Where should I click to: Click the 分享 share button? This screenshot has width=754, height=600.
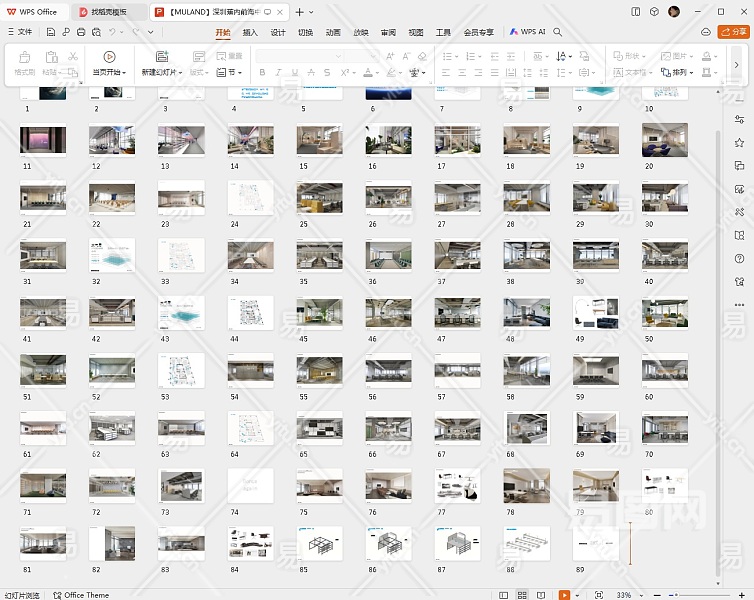point(733,32)
